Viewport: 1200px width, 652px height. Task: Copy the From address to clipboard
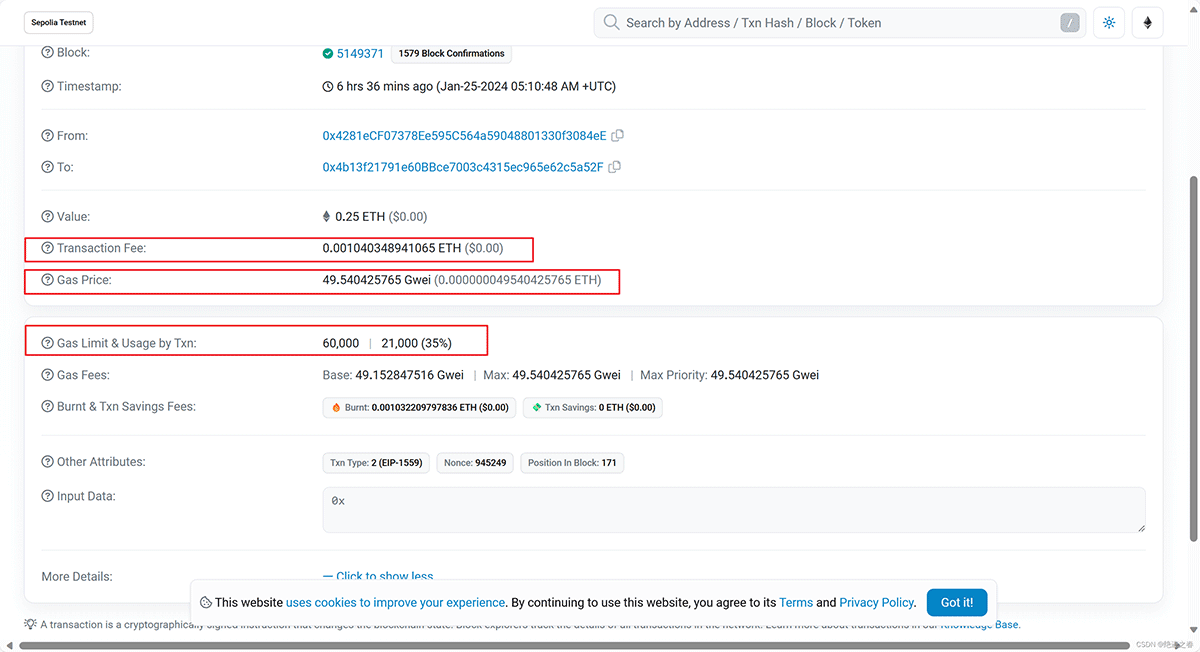click(x=618, y=136)
